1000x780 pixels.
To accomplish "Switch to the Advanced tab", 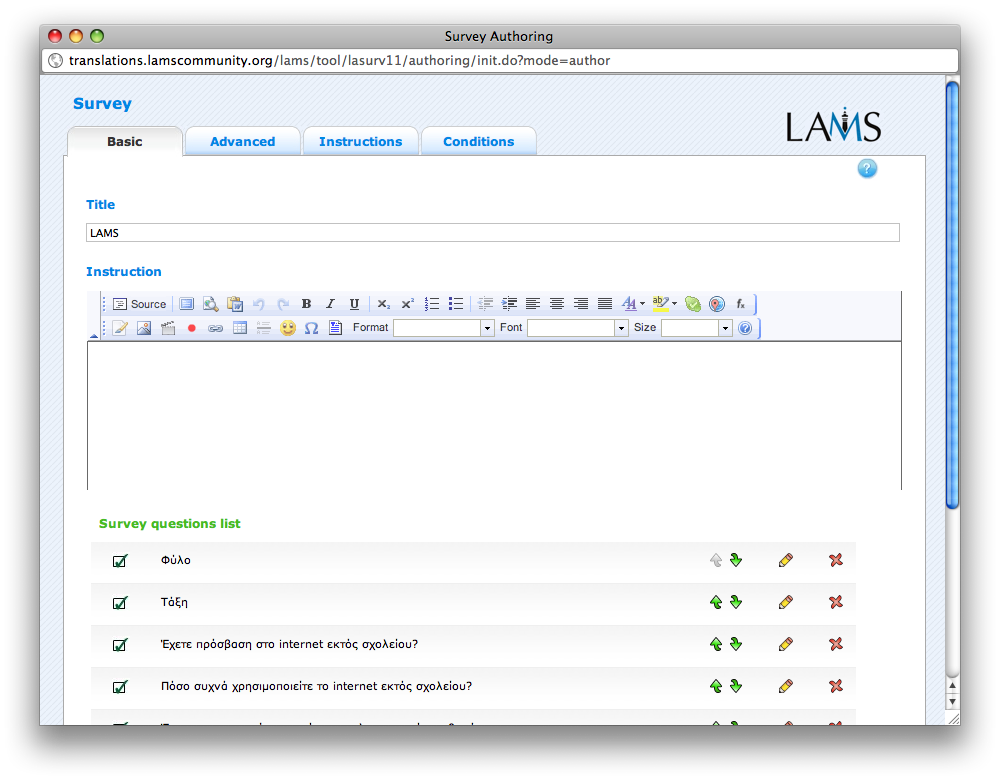I will click(242, 142).
